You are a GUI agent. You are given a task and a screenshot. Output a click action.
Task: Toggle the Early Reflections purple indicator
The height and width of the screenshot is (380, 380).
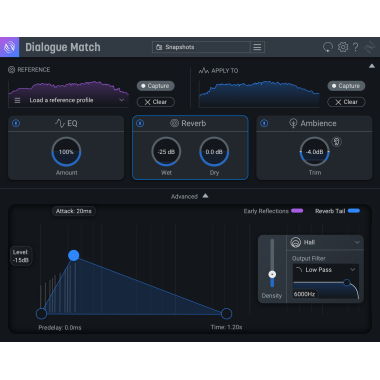click(297, 211)
